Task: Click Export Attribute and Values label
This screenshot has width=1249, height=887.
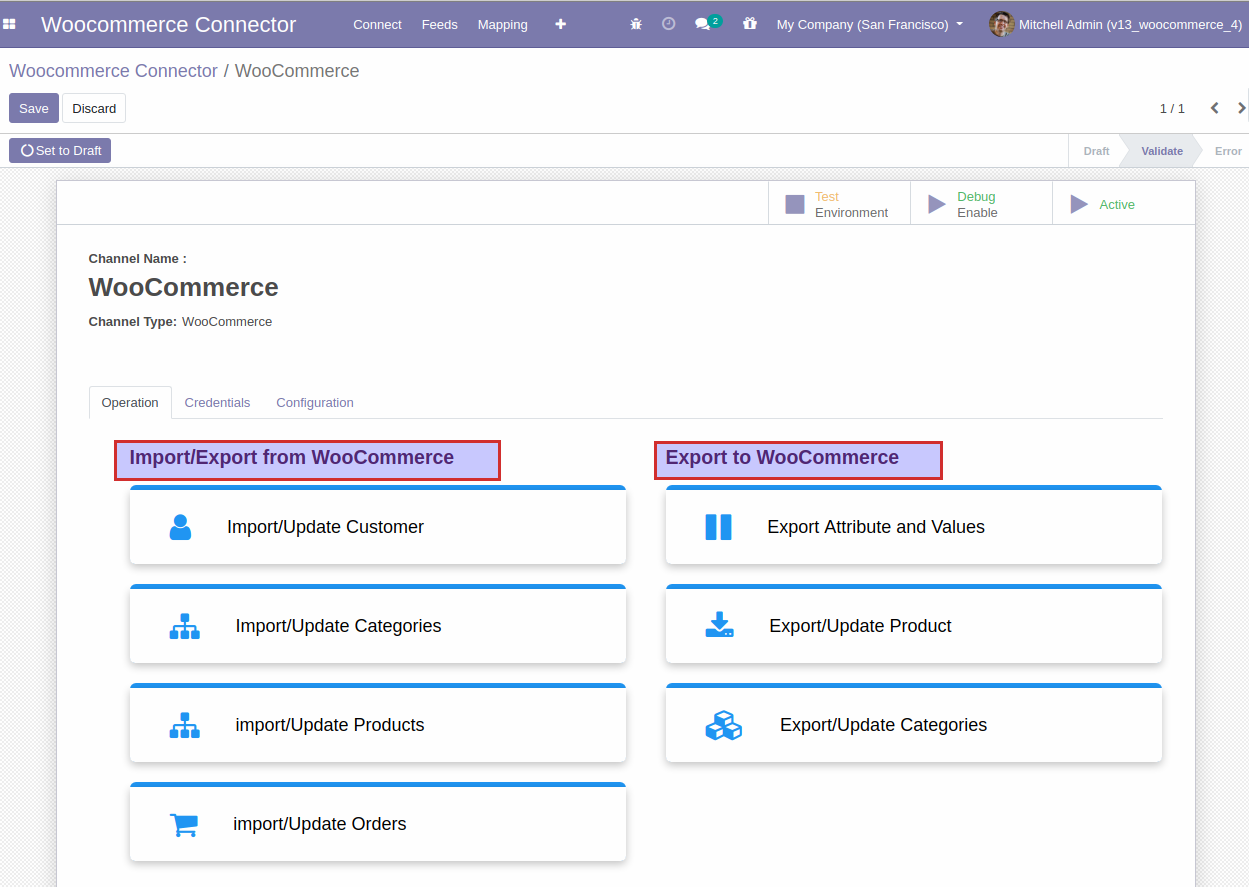Action: pyautogui.click(x=876, y=527)
